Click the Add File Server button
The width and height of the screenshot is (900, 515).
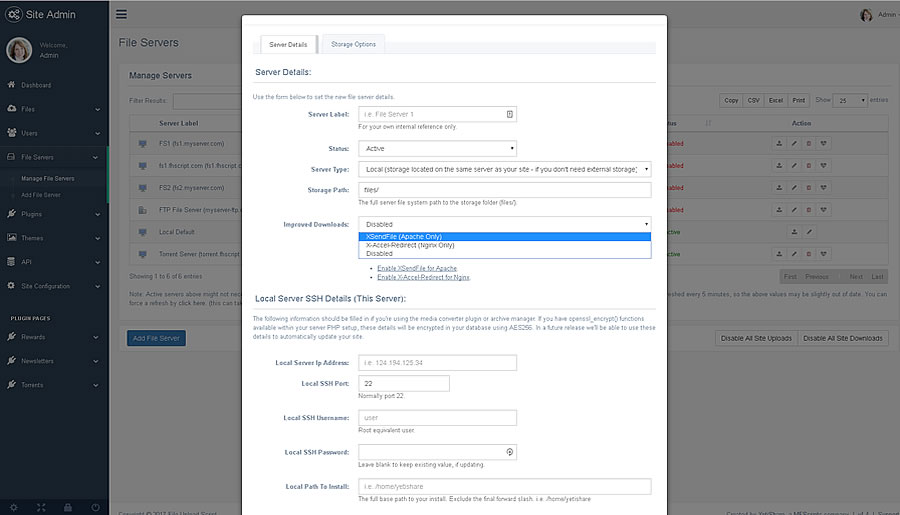(156, 338)
